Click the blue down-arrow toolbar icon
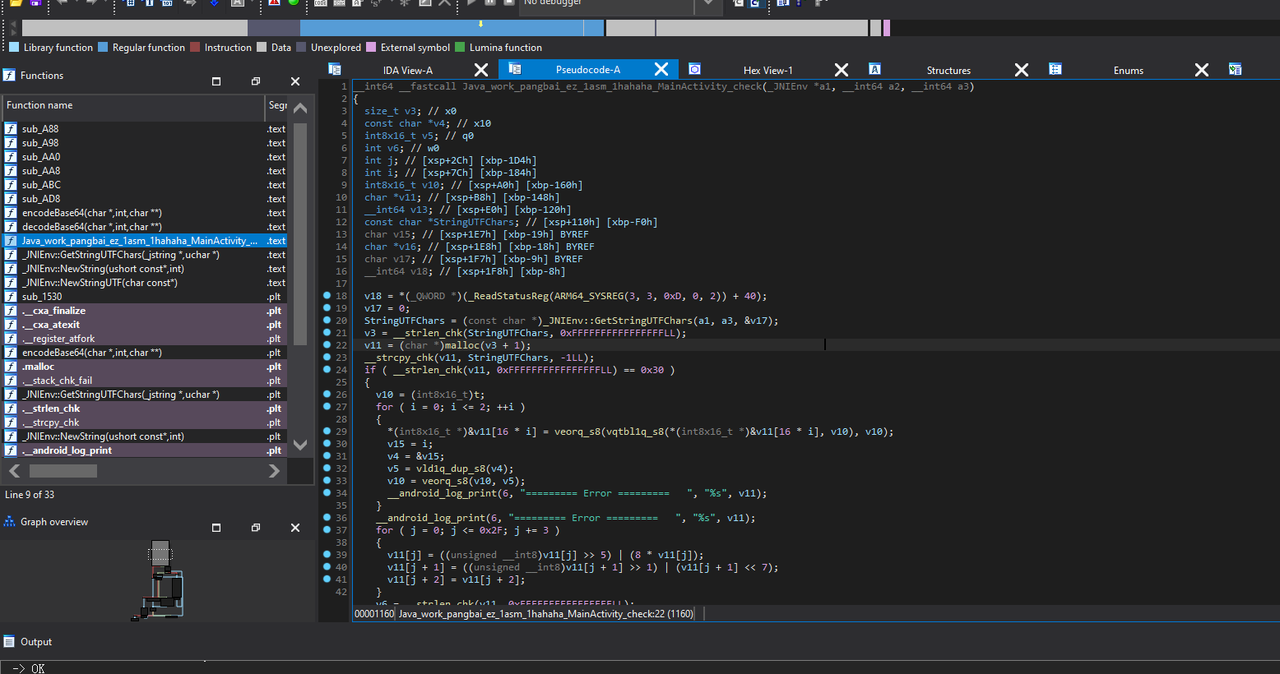The width and height of the screenshot is (1280, 674). [x=216, y=3]
